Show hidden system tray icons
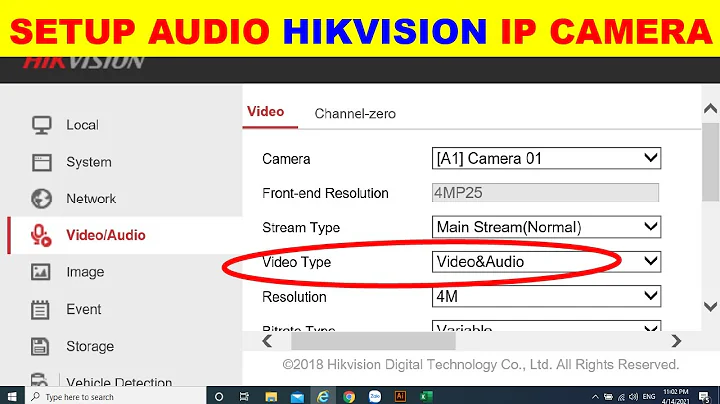This screenshot has width=720, height=404. click(x=595, y=397)
